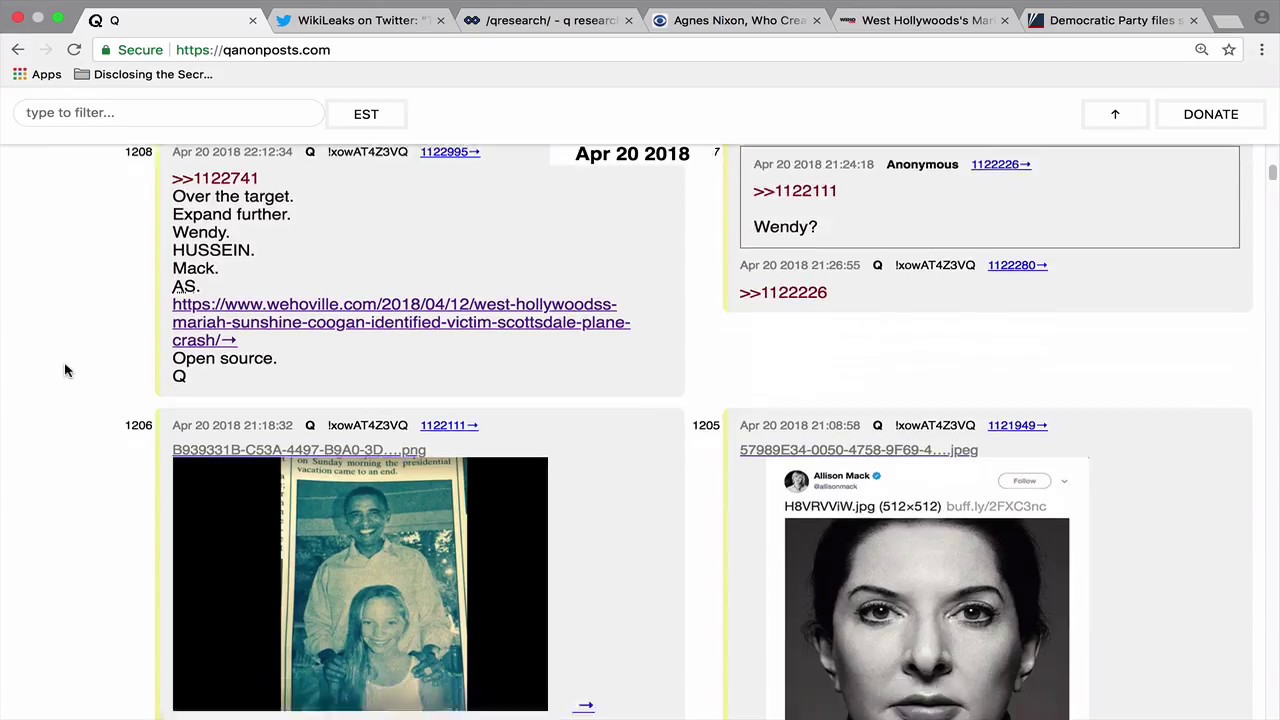Click the 'Wendy?' quoted text
This screenshot has height=720, width=1280.
[785, 227]
